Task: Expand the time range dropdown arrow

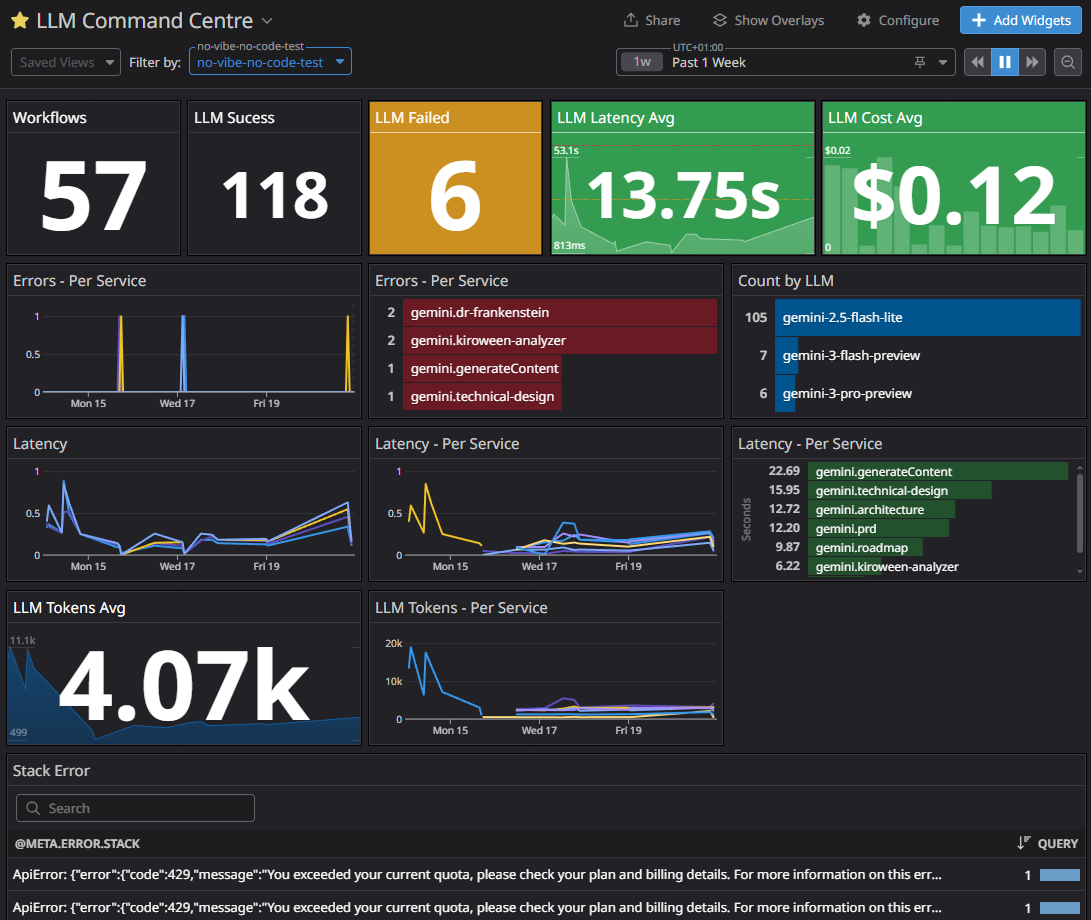Action: point(943,63)
